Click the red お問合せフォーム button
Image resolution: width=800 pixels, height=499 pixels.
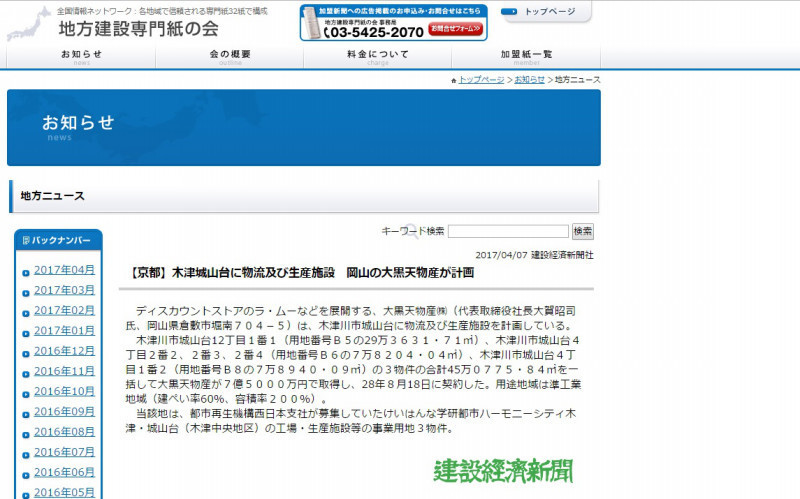tap(456, 29)
